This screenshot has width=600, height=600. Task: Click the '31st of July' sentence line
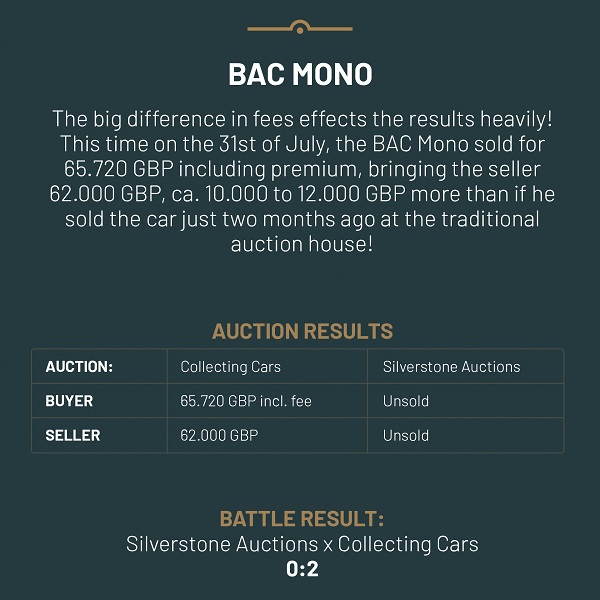coord(302,144)
